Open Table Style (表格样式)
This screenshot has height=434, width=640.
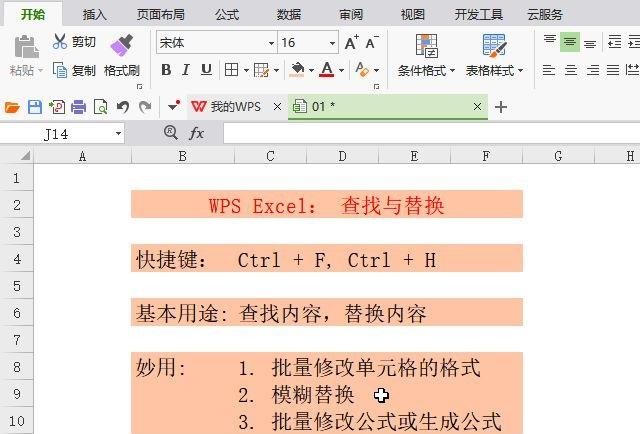pos(494,56)
